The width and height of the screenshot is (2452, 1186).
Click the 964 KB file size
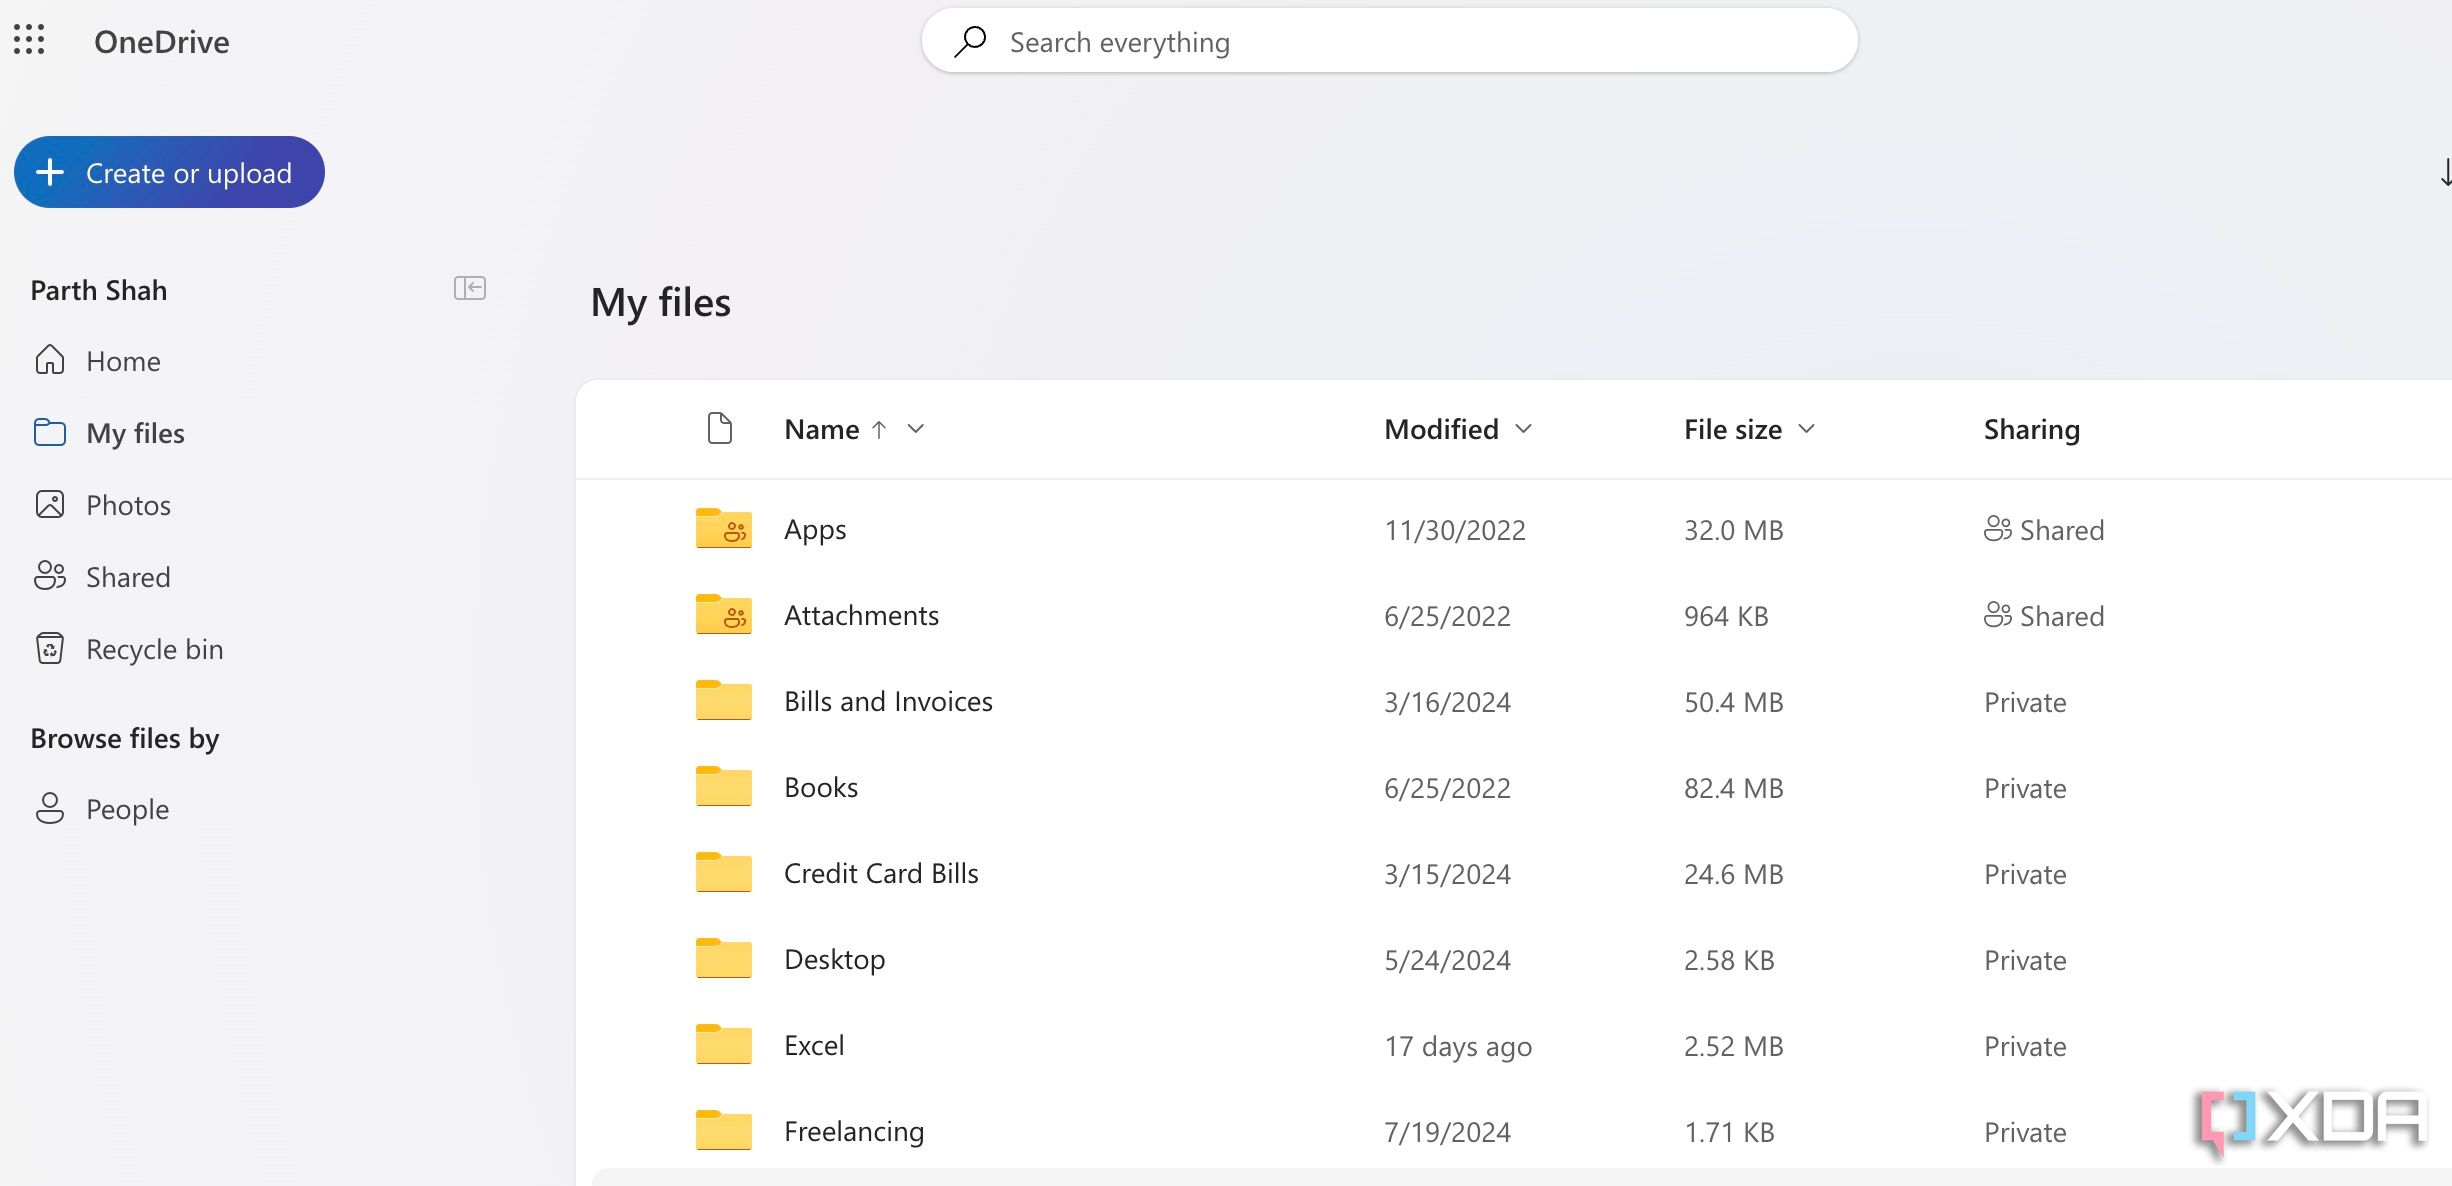click(x=1726, y=616)
